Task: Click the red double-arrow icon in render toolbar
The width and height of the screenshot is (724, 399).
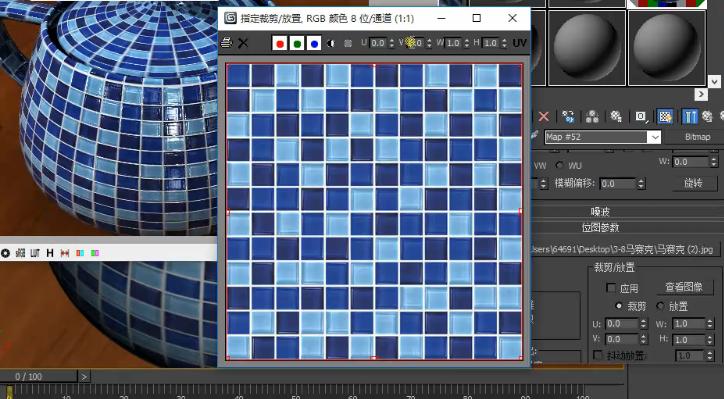Action: (x=65, y=253)
